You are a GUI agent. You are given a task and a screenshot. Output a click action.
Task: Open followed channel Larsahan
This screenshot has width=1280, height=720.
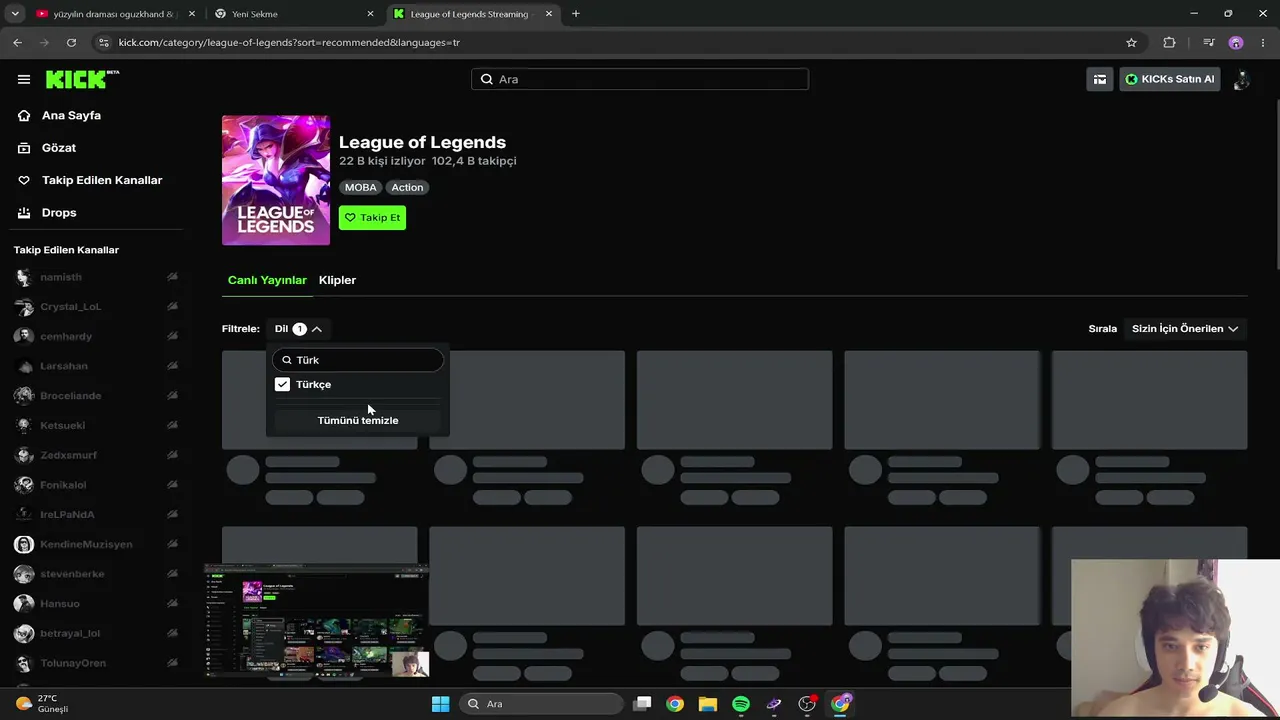[x=64, y=366]
